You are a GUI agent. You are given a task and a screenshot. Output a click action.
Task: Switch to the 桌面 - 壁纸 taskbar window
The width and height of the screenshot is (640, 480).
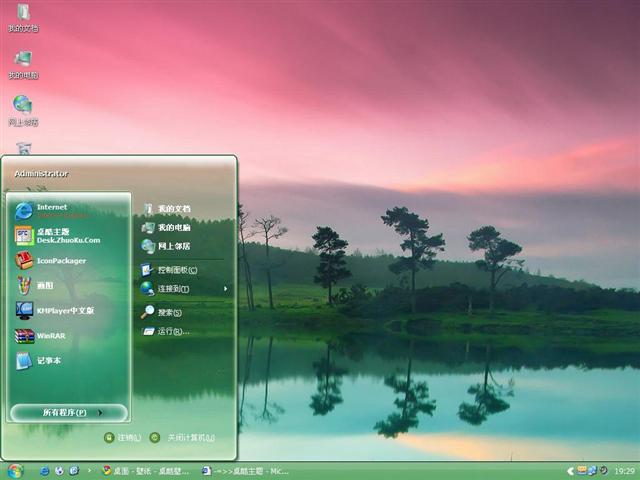pos(146,471)
